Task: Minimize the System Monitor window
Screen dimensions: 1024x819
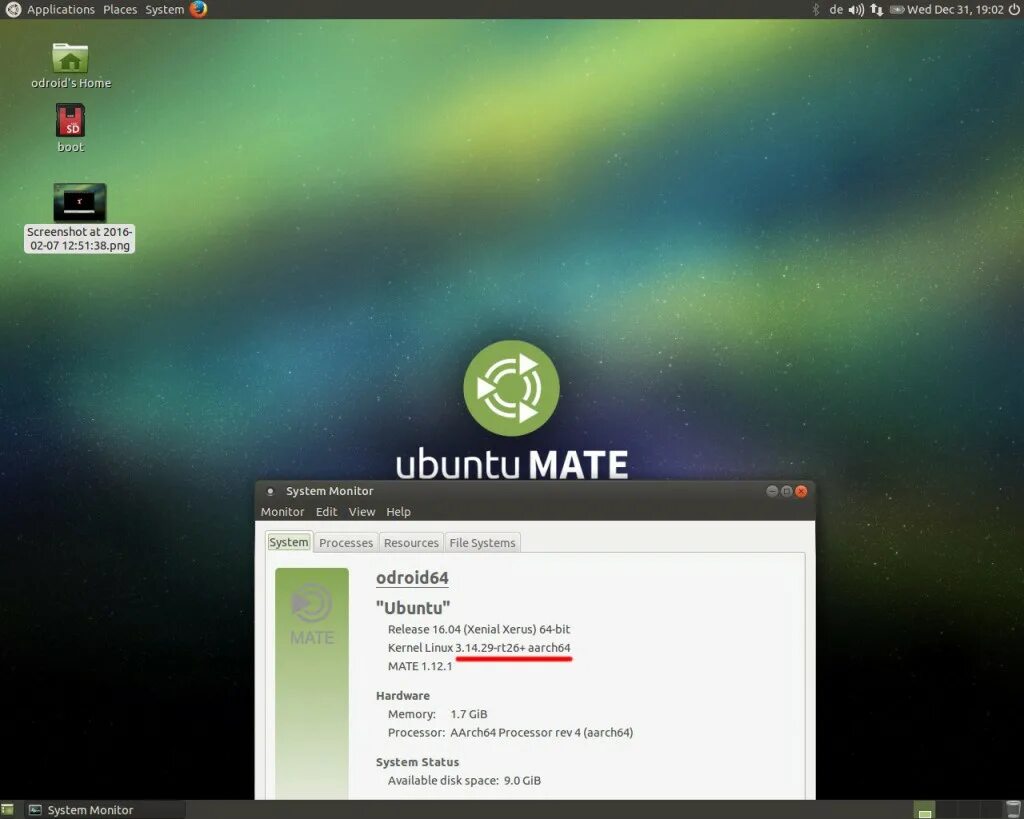Action: pos(772,491)
